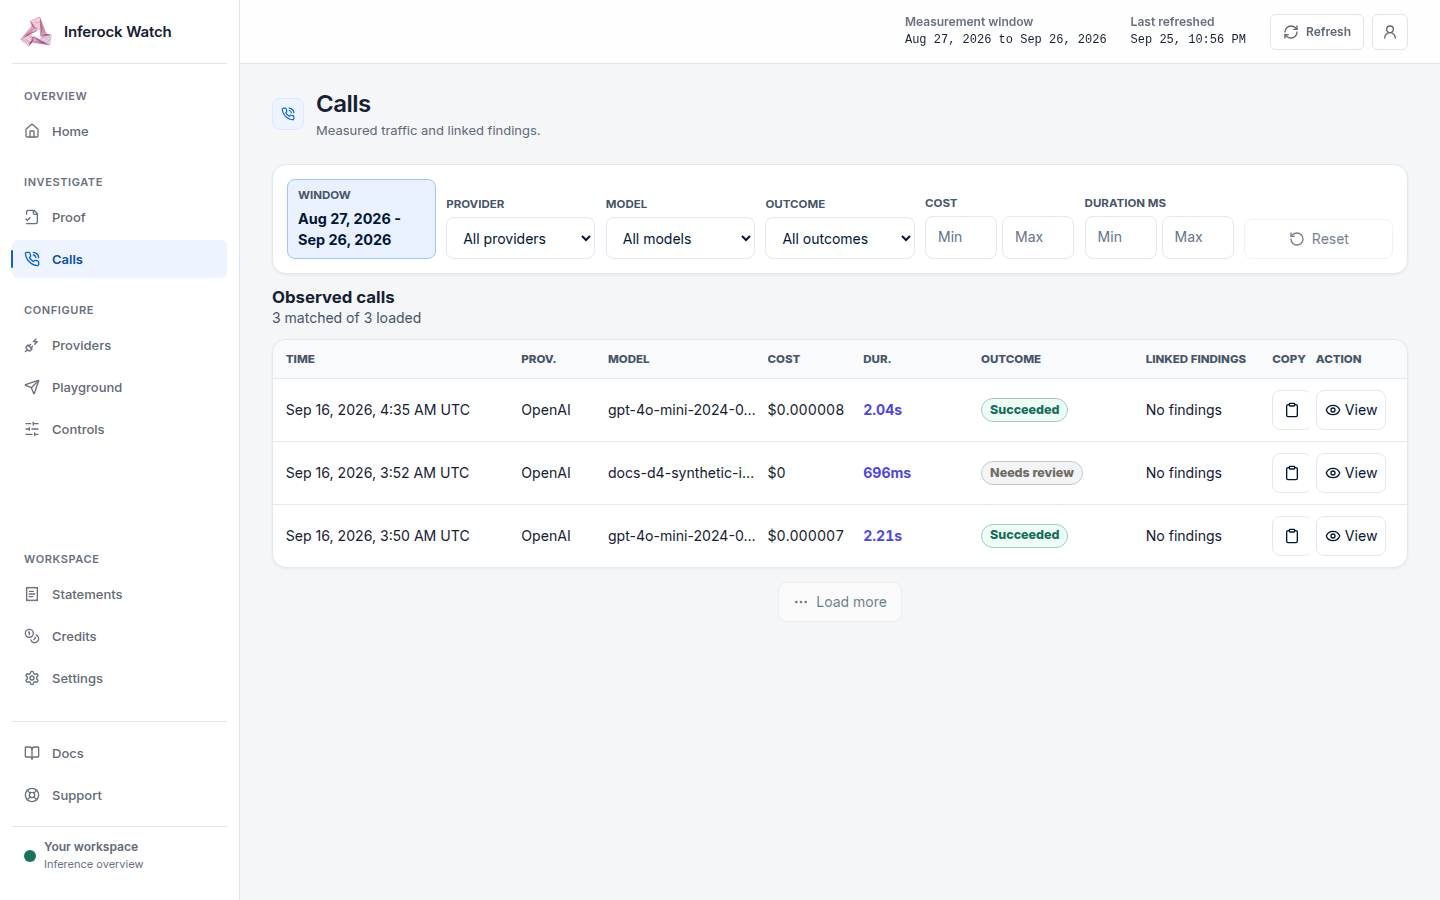Click the Inferock Watch logo icon
1440x900 pixels.
click(x=36, y=32)
